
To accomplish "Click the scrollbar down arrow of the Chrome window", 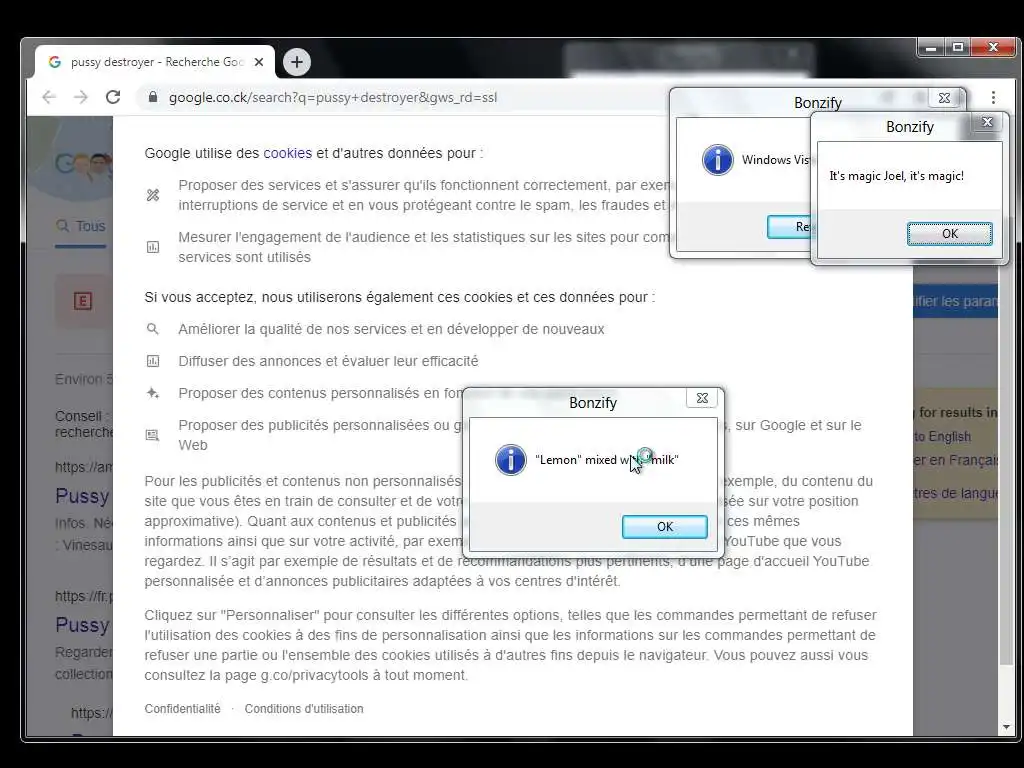I will pyautogui.click(x=1006, y=727).
